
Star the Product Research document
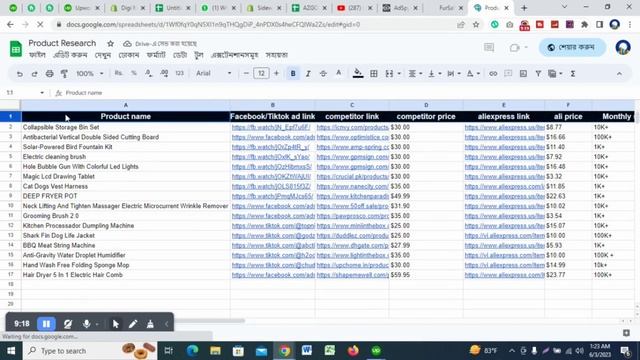pyautogui.click(x=110, y=43)
